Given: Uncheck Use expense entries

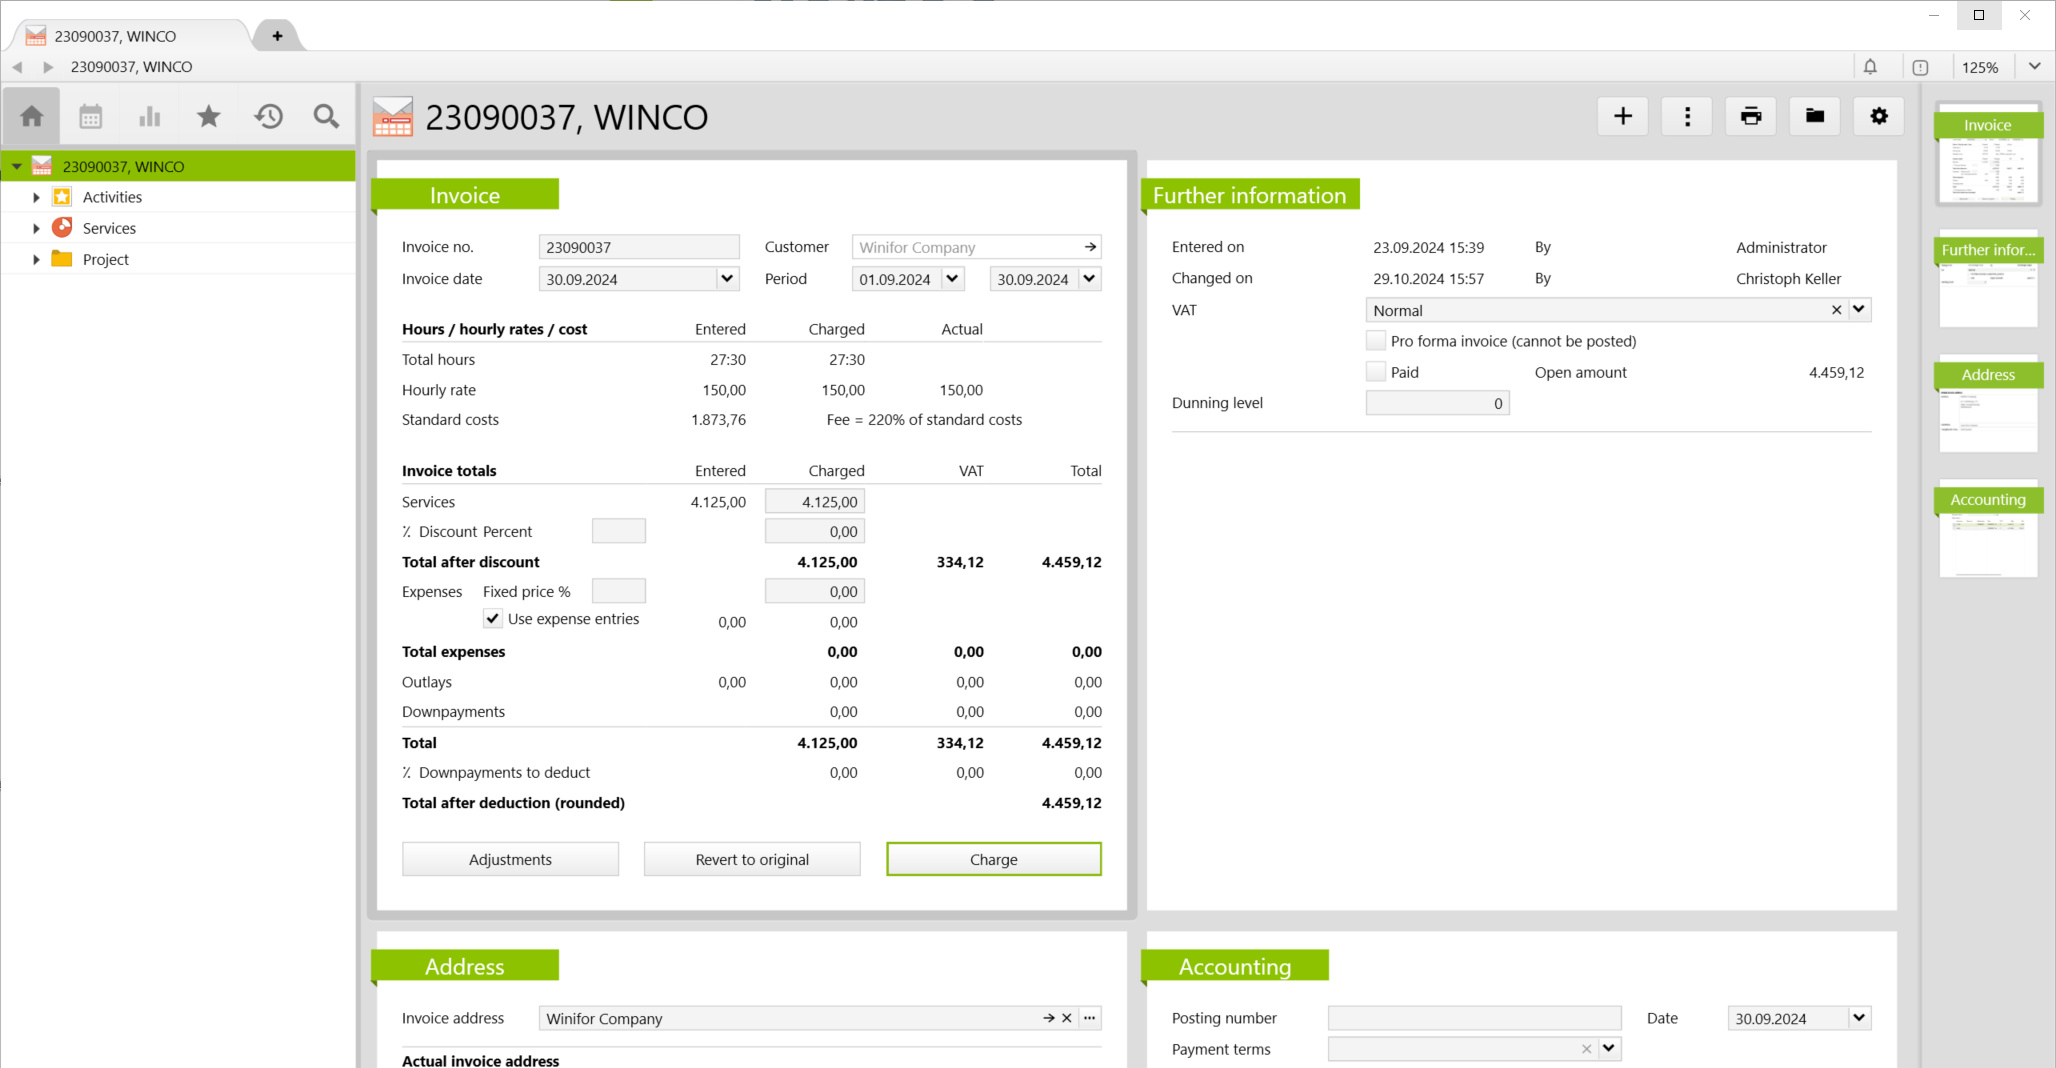Looking at the screenshot, I should [x=493, y=619].
